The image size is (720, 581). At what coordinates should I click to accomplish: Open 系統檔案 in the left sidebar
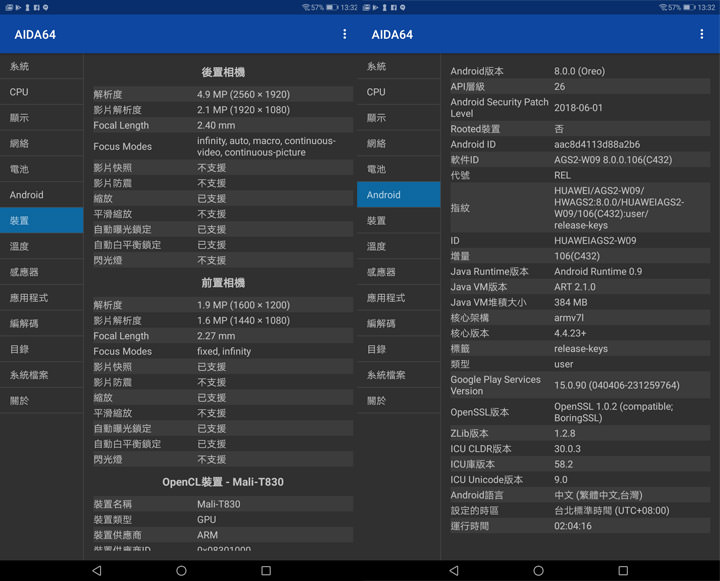41,375
